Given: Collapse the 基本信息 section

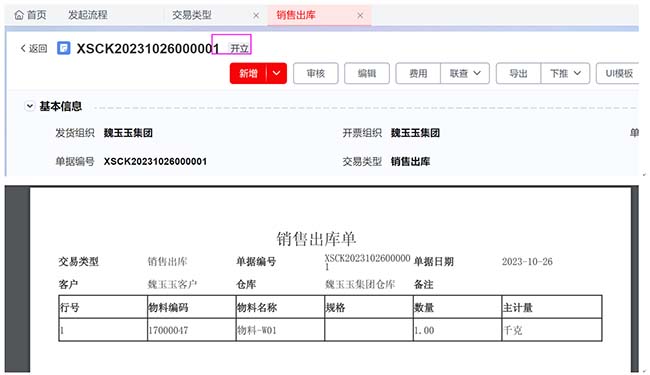Looking at the screenshot, I should (29, 106).
